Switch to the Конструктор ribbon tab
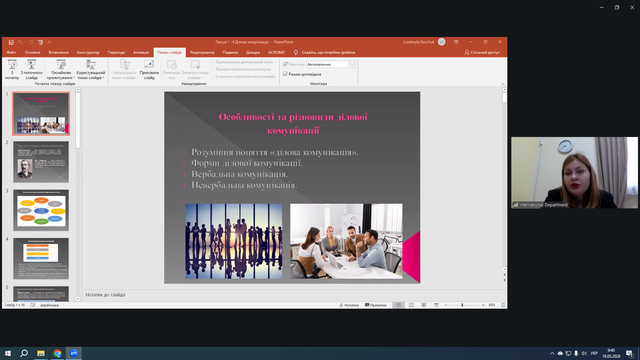 pyautogui.click(x=88, y=53)
